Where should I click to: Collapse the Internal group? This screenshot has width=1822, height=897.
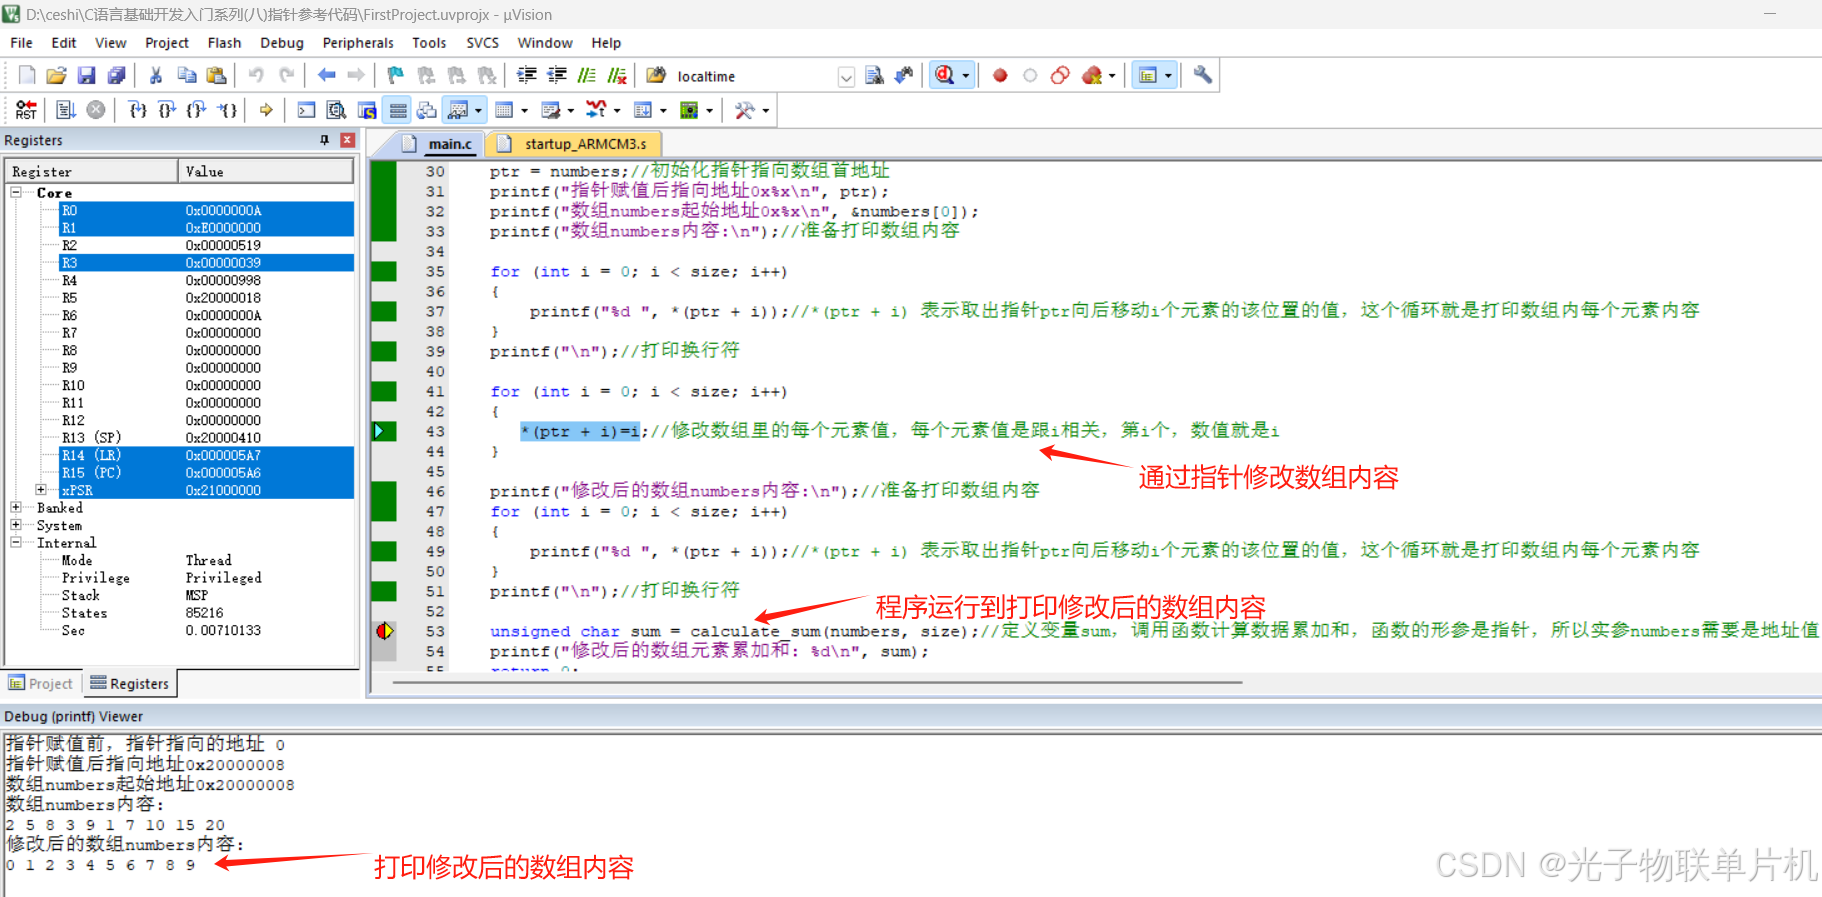16,542
